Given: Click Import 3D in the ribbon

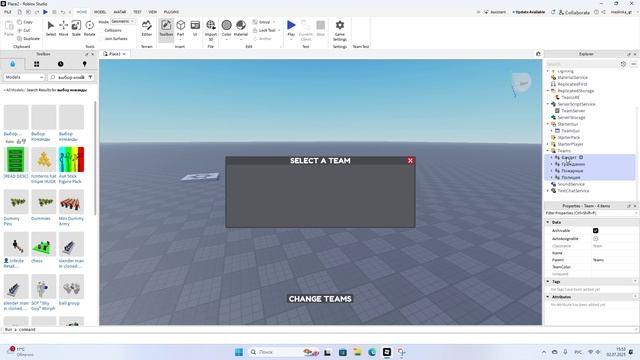Looking at the screenshot, I should (211, 30).
